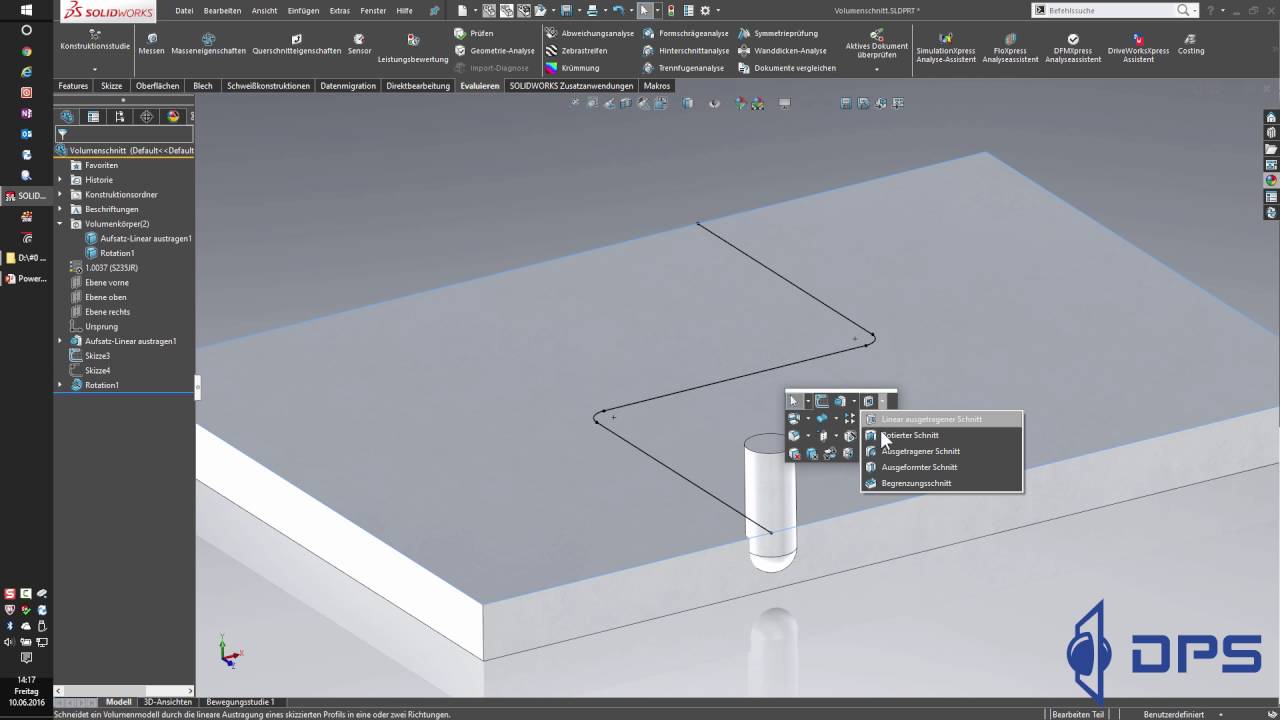The width and height of the screenshot is (1280, 720).
Task: Open the PropertyManager tab icon
Action: pos(93,116)
